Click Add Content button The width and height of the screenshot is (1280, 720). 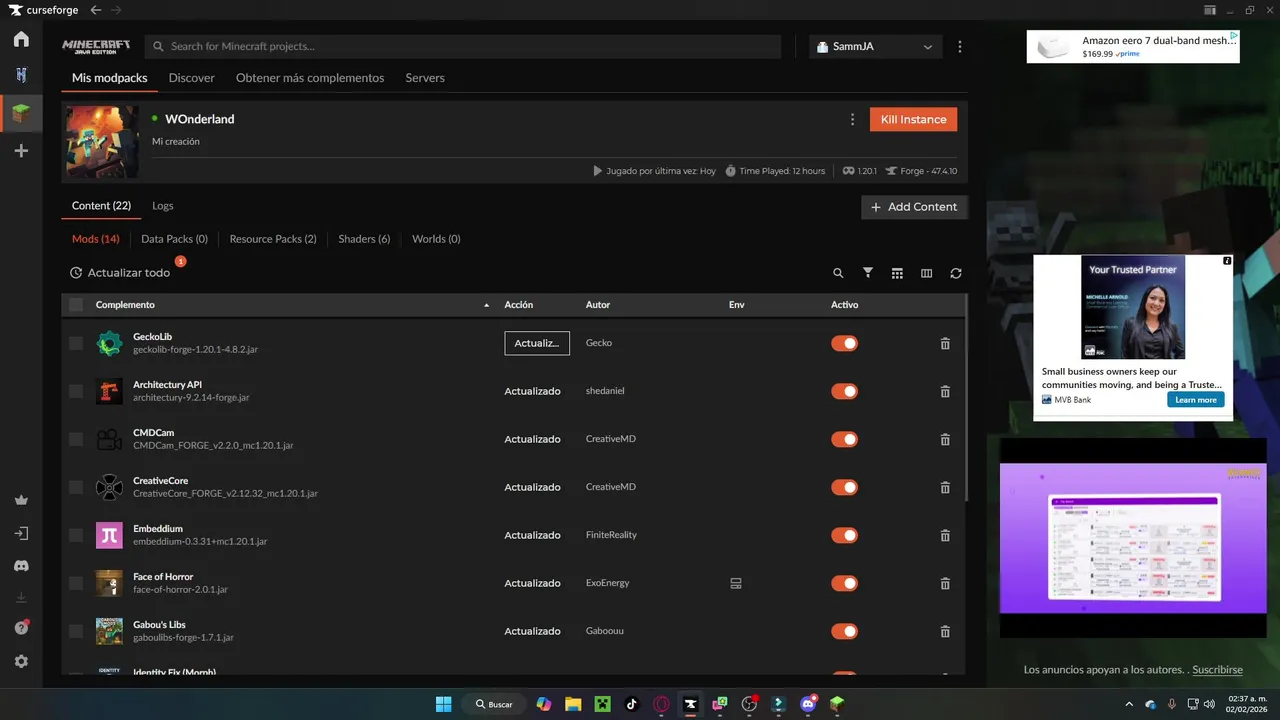914,207
